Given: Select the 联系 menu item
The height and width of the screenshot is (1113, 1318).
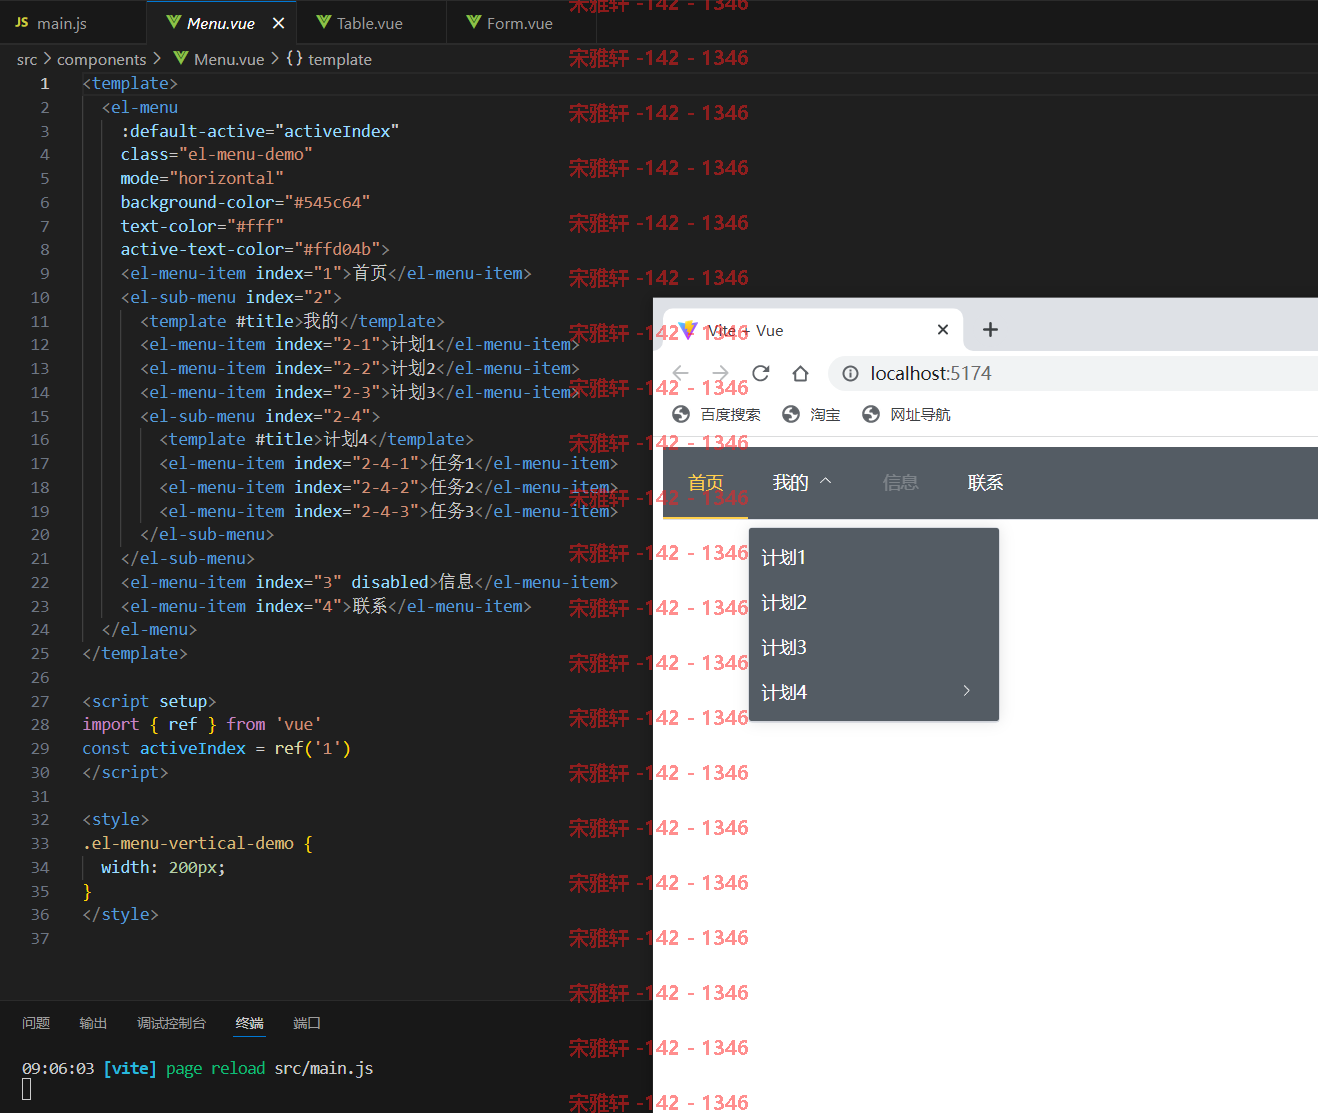Looking at the screenshot, I should pyautogui.click(x=985, y=483).
